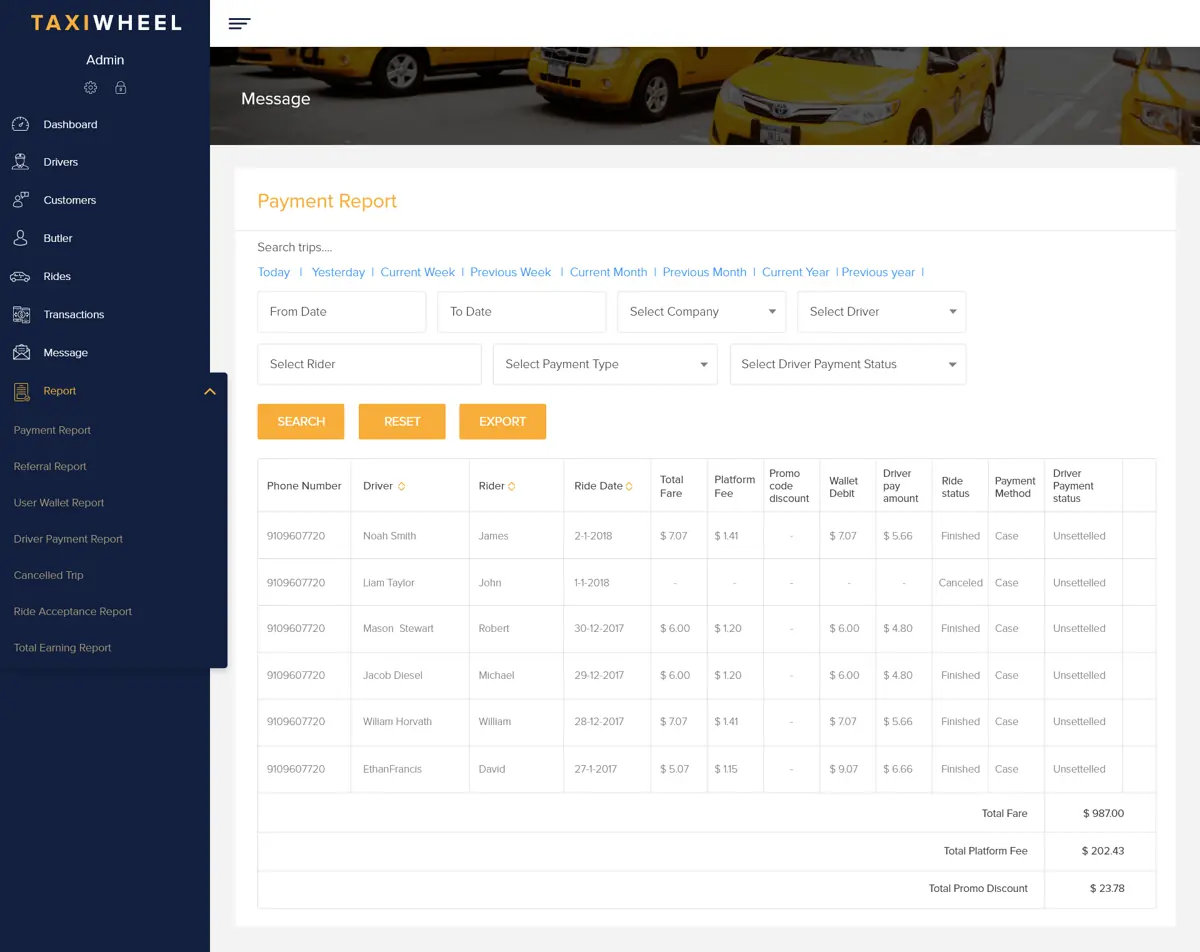This screenshot has height=952, width=1200.
Task: Filter trips by Current Month
Action: 608,272
